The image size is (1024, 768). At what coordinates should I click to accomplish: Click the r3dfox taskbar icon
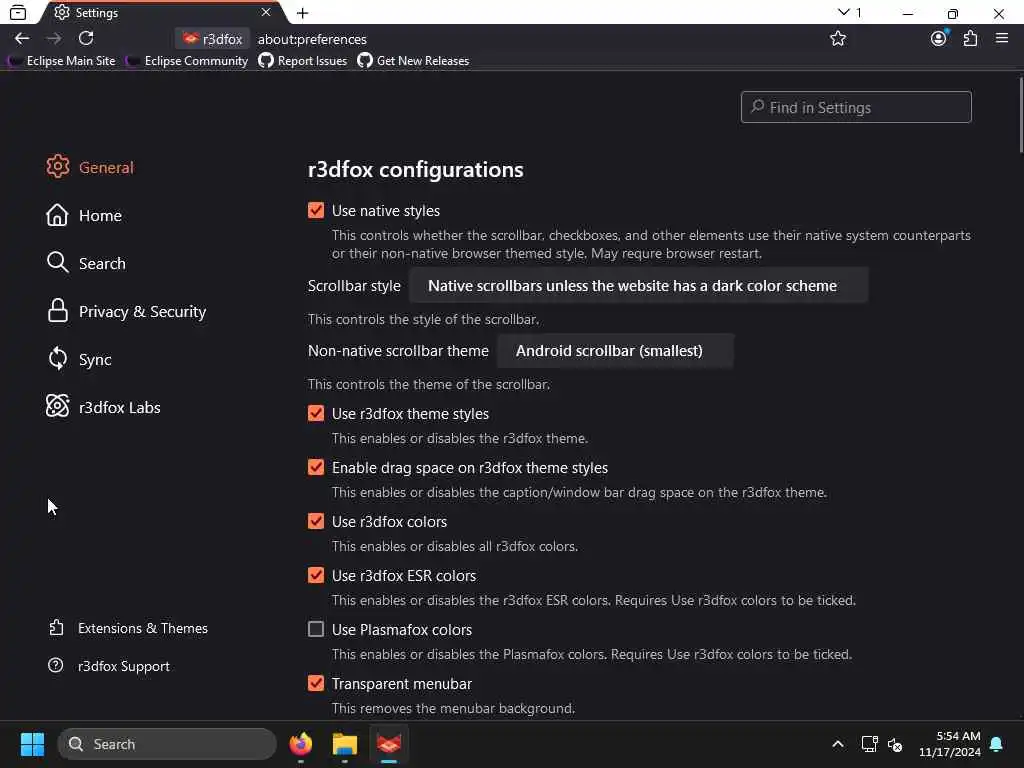[389, 744]
